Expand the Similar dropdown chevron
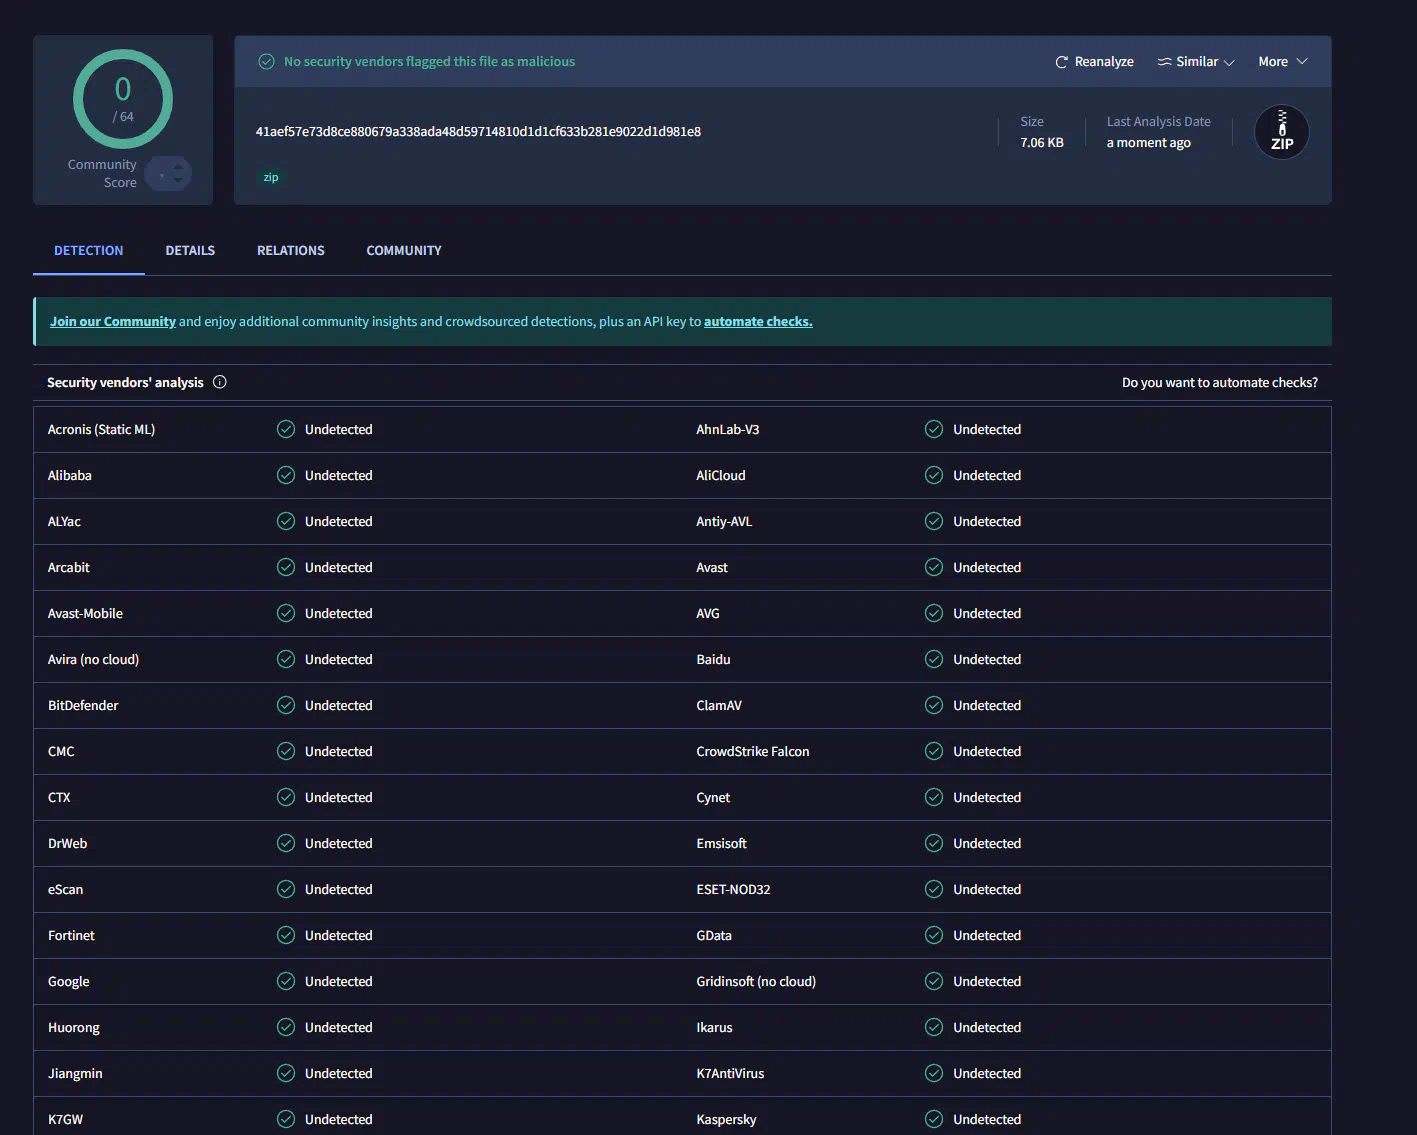Viewport: 1417px width, 1135px height. (x=1229, y=62)
